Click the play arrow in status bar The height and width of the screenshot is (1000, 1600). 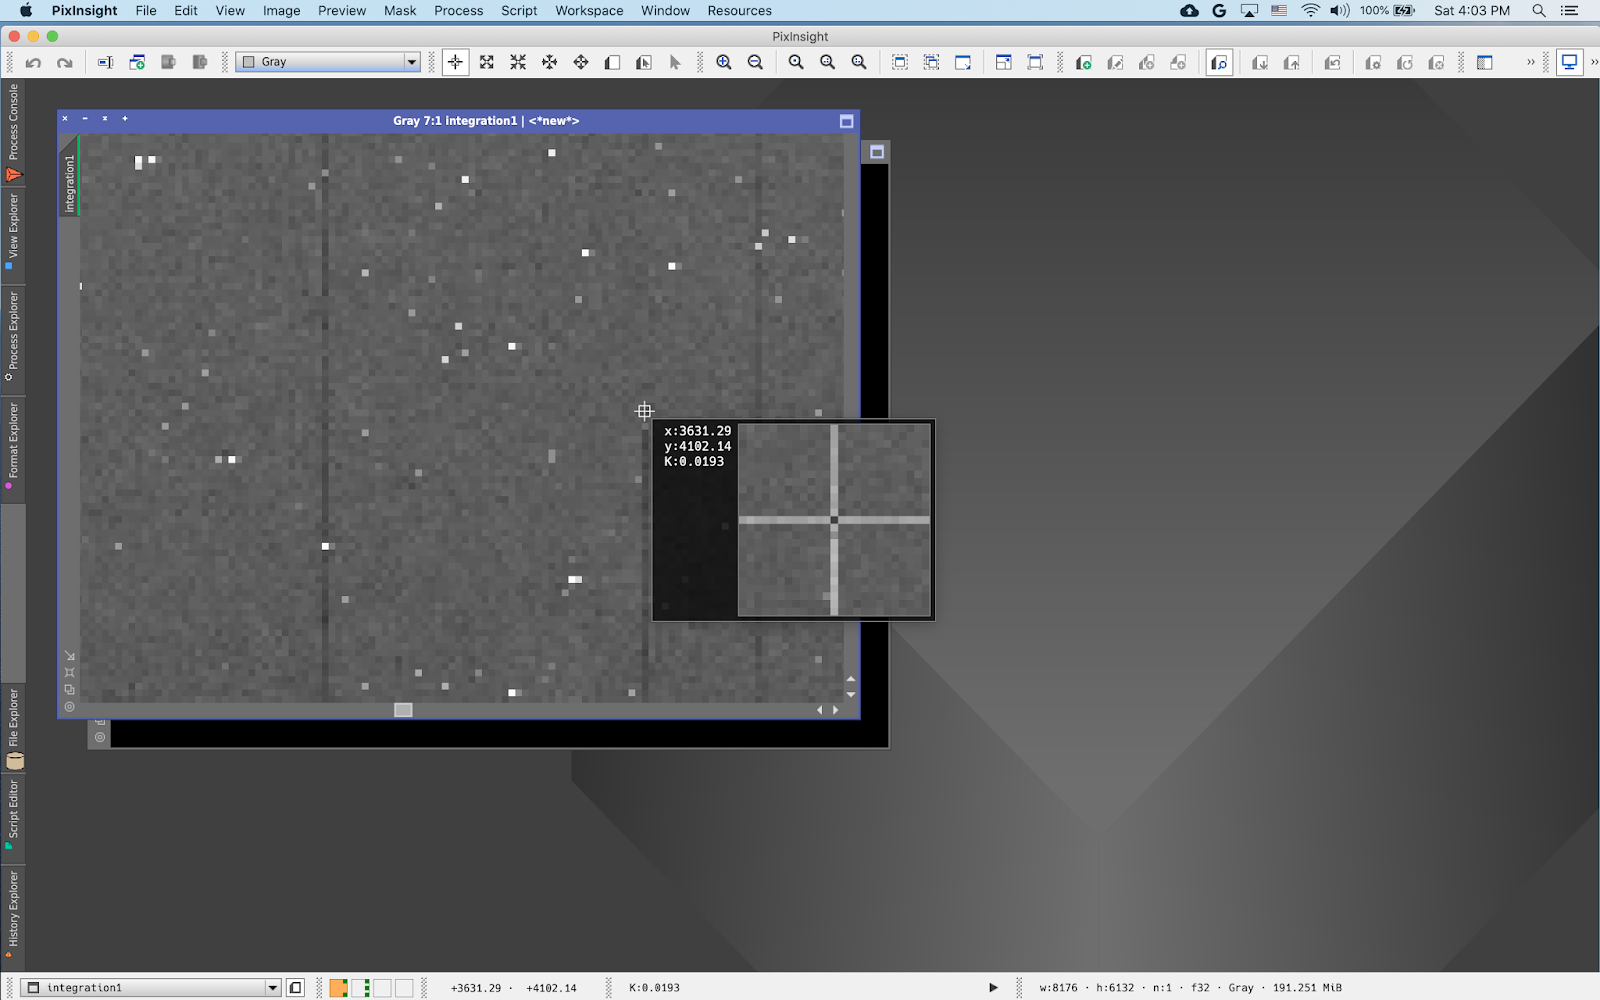tap(993, 987)
